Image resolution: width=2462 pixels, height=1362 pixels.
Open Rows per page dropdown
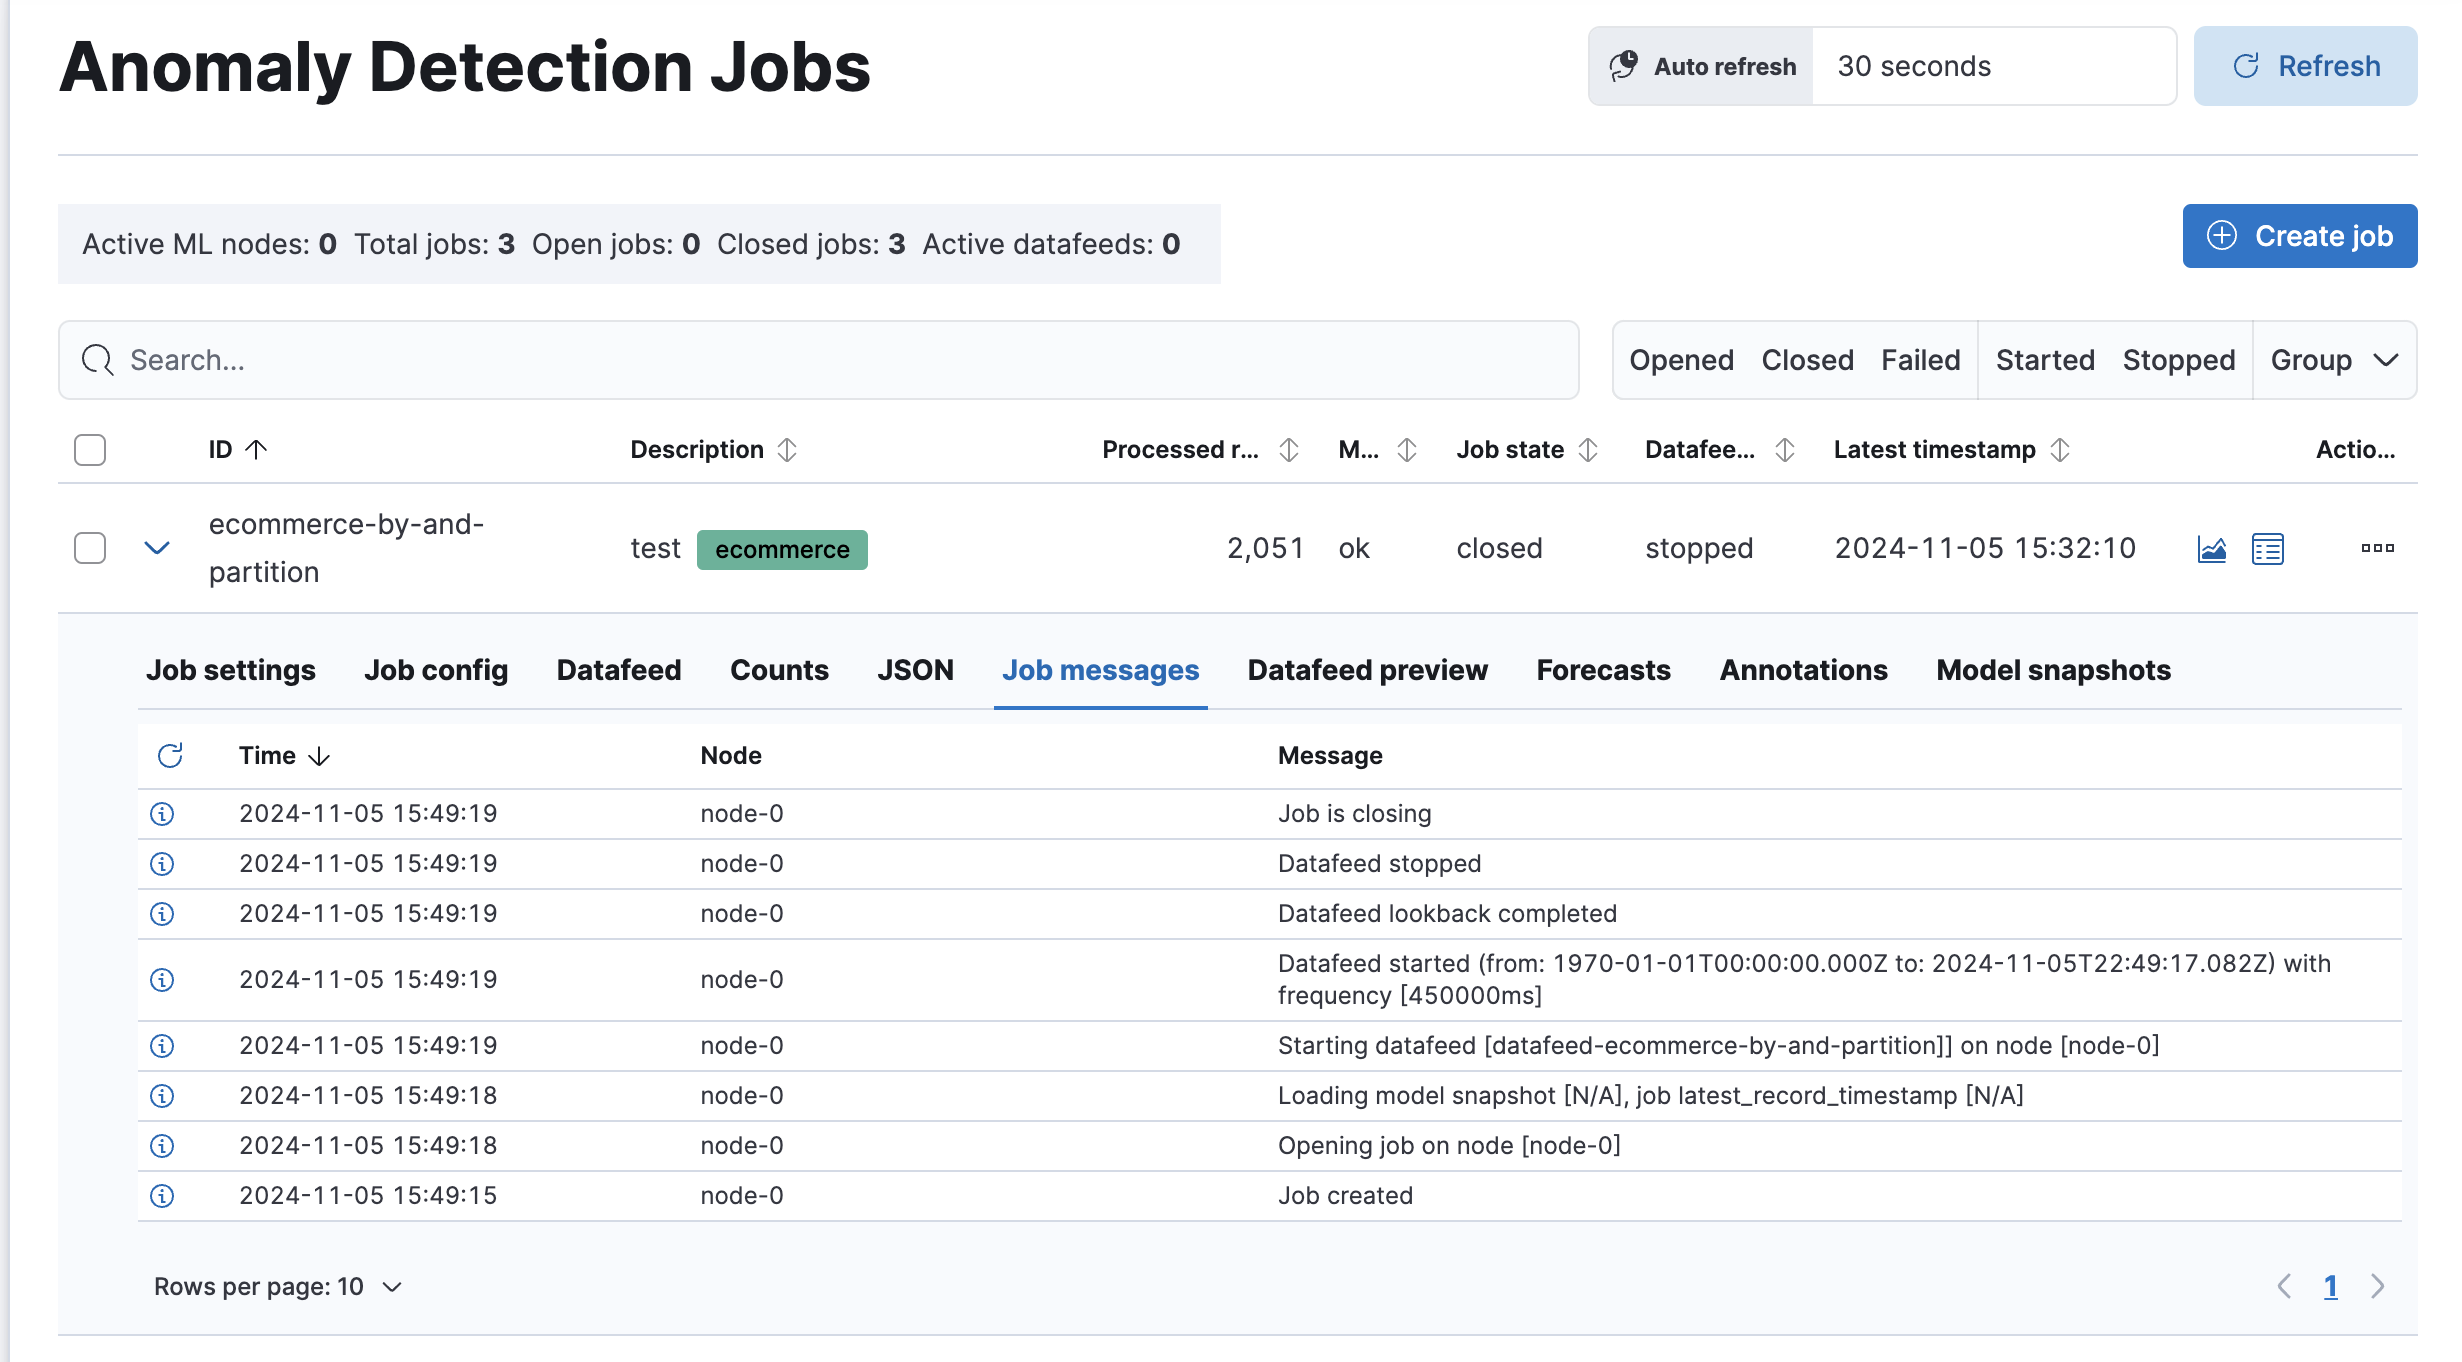point(278,1287)
